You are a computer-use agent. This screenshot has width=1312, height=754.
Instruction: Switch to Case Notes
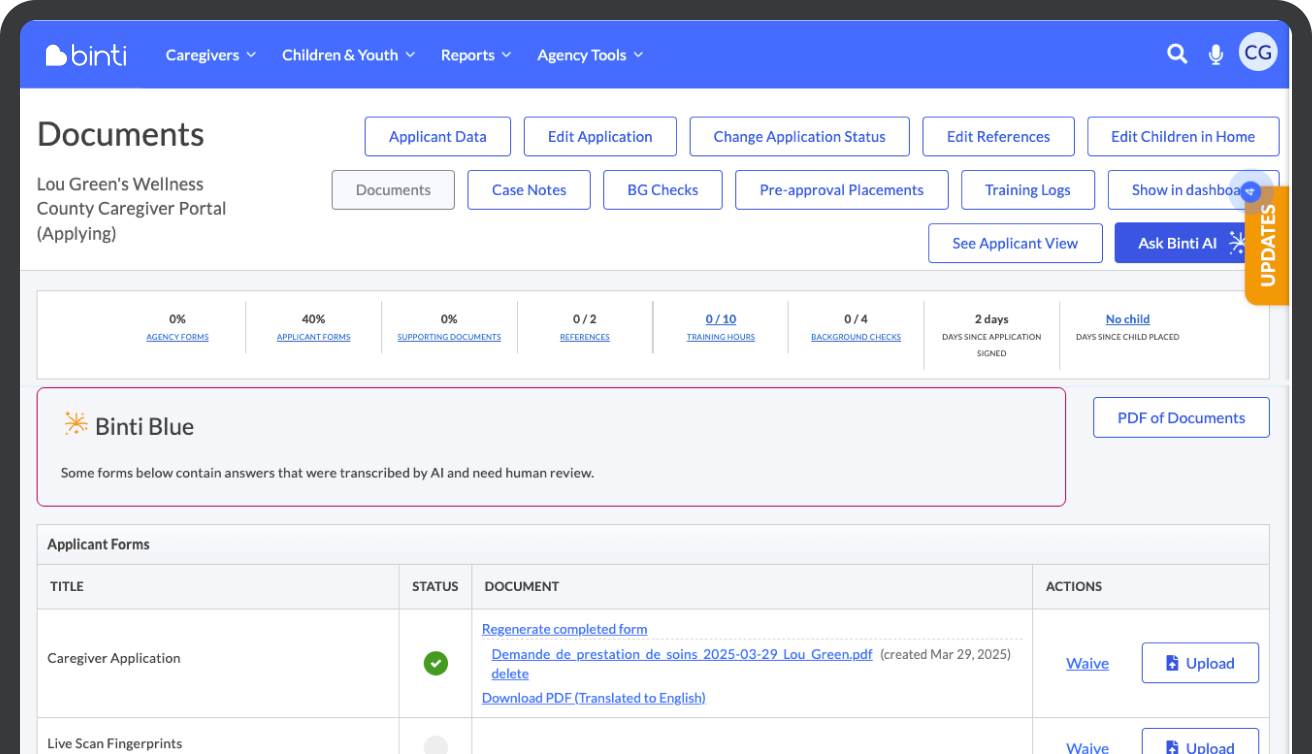[529, 190]
